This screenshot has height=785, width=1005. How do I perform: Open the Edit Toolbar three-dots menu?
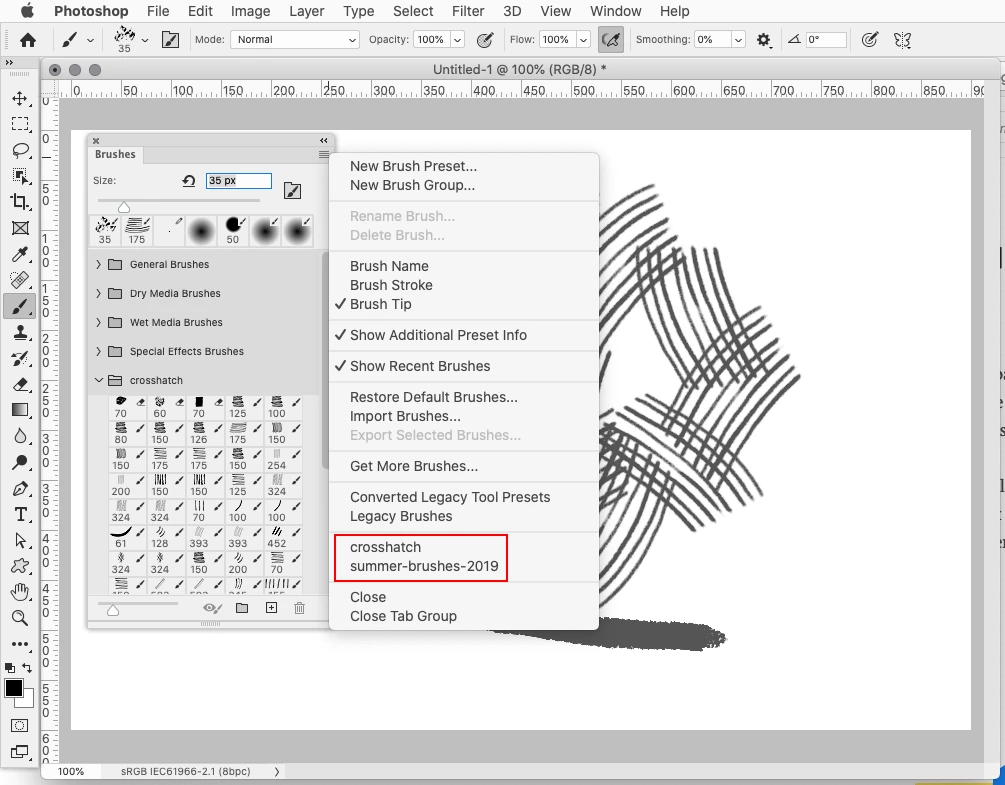pos(20,644)
